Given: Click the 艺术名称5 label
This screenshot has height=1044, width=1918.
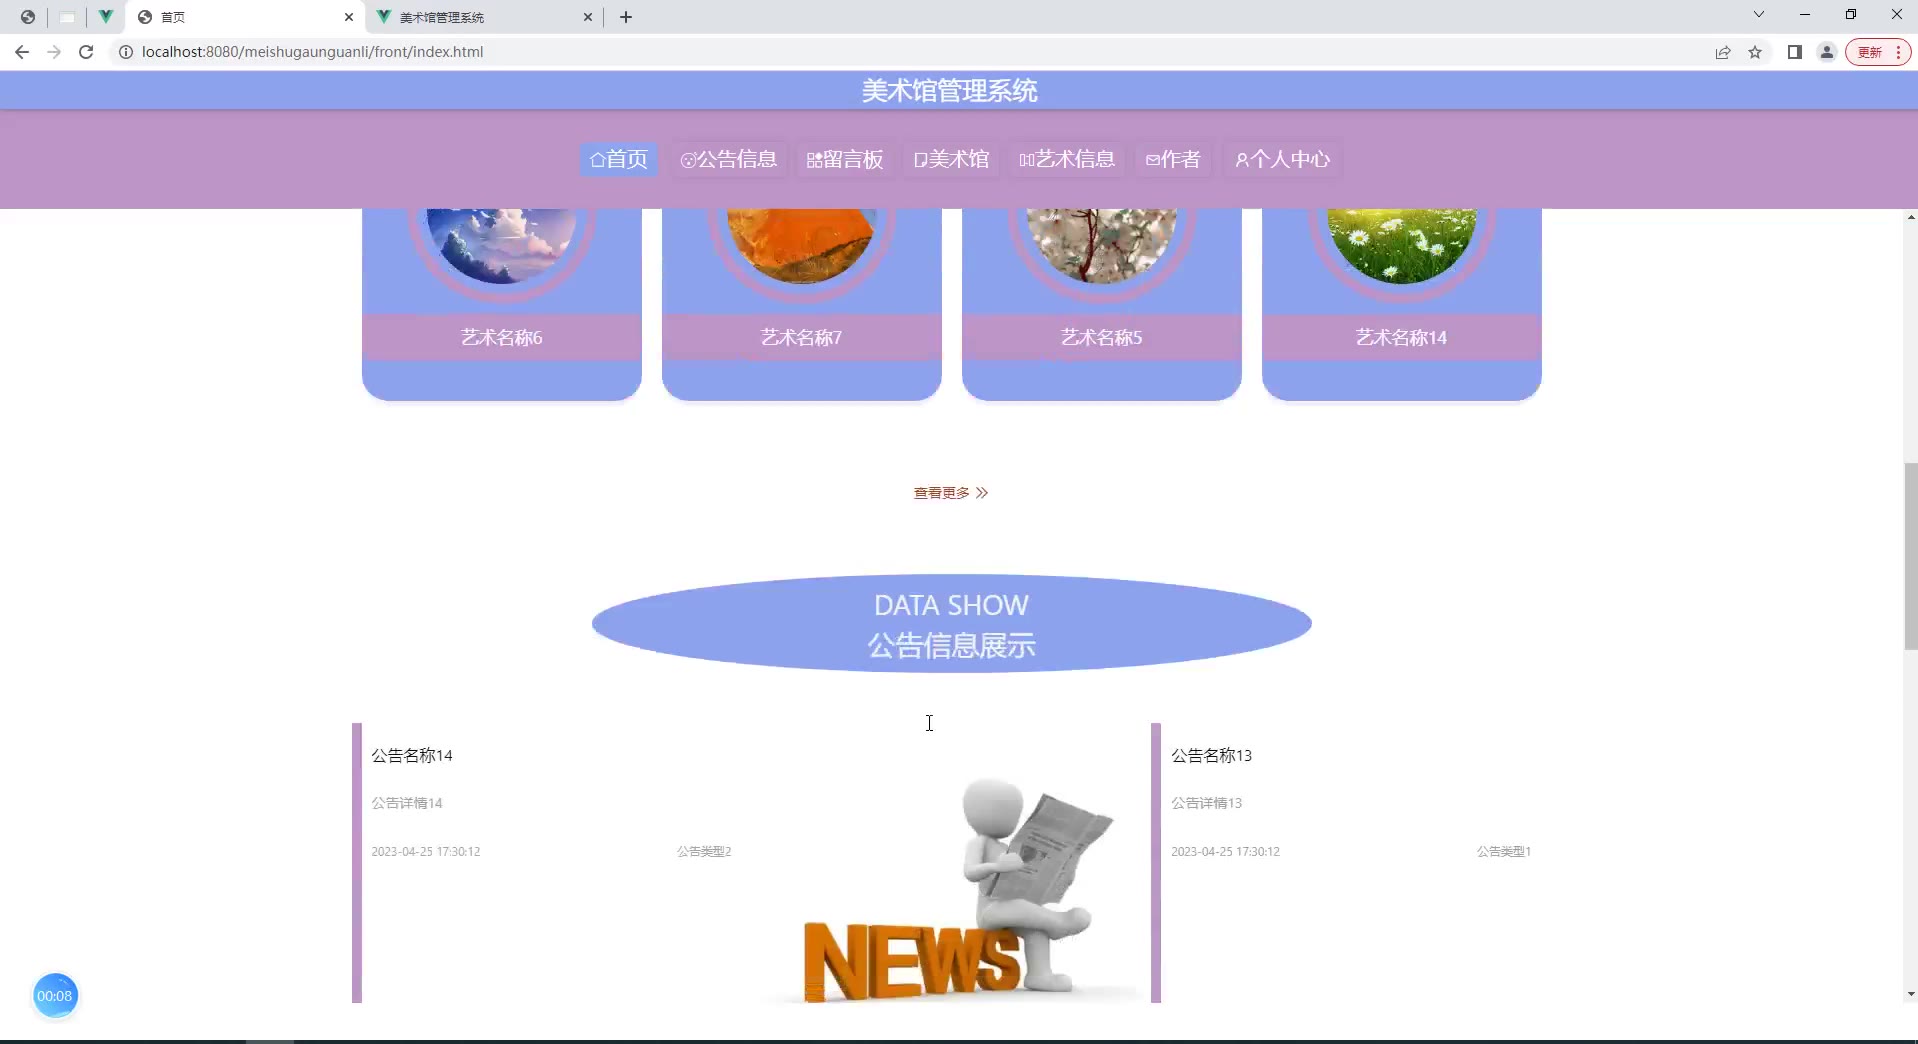Looking at the screenshot, I should coord(1102,338).
